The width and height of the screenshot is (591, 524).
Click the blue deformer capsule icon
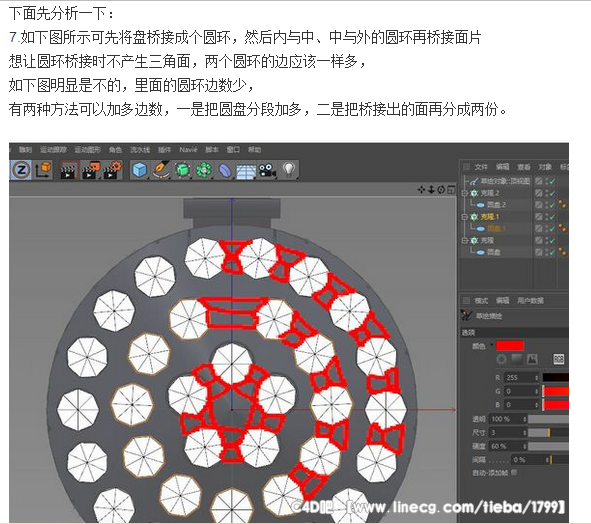[x=225, y=170]
